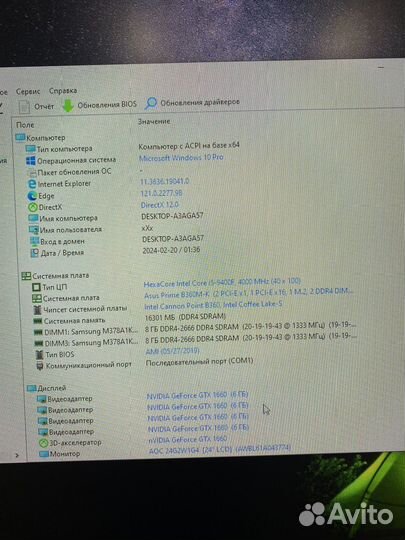Expand the chevron in the left tree panel

(17, 456)
